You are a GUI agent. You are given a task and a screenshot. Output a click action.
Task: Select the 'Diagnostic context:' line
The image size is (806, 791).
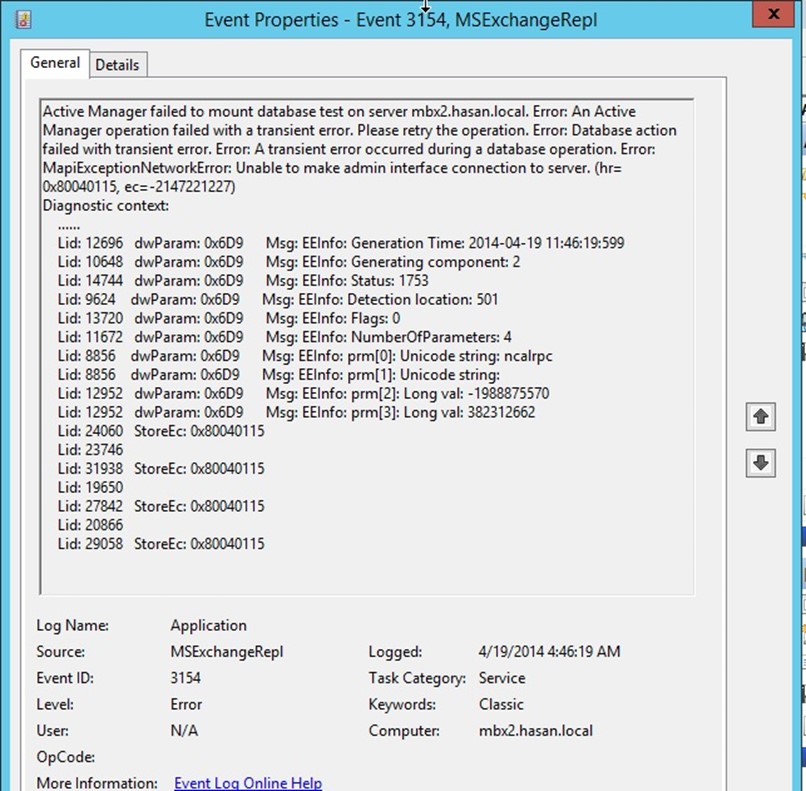pyautogui.click(x=105, y=206)
